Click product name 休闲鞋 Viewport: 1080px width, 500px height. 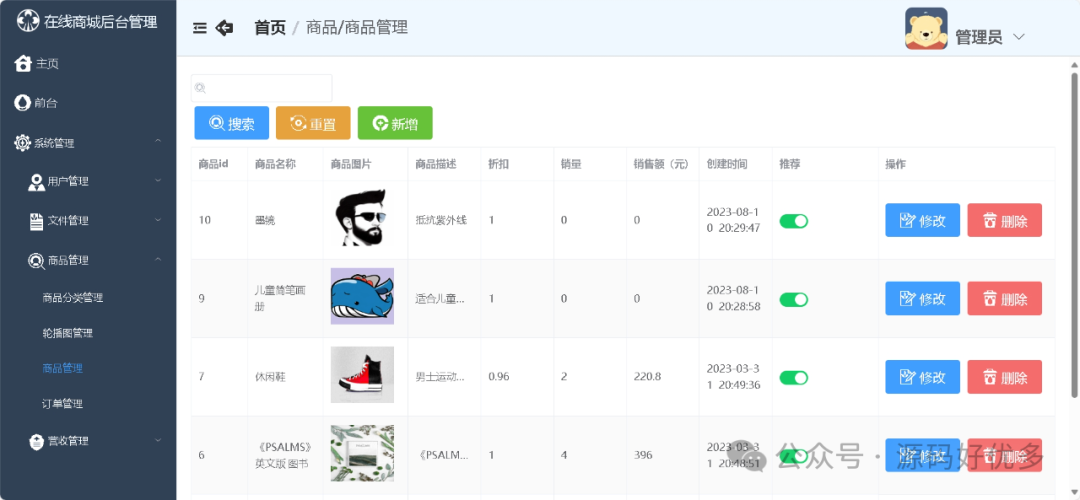click(270, 377)
